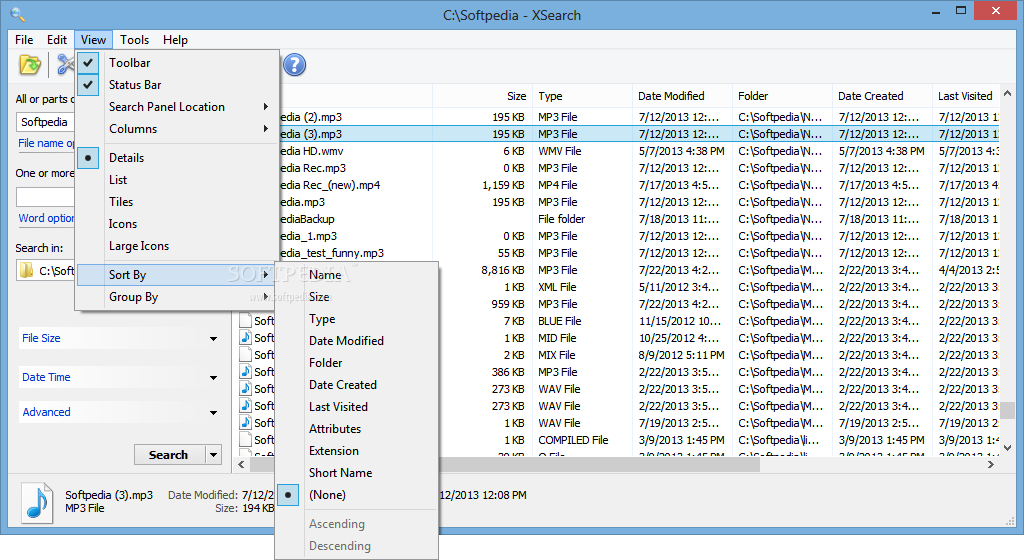This screenshot has height=560, width=1024.
Task: Click the open folder toolbar icon
Action: pos(30,65)
